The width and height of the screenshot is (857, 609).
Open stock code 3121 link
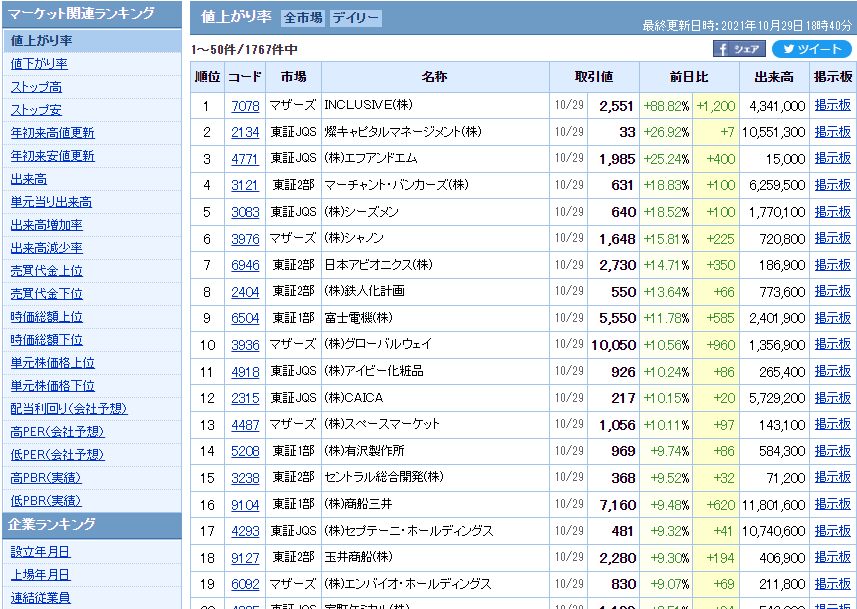tap(245, 185)
